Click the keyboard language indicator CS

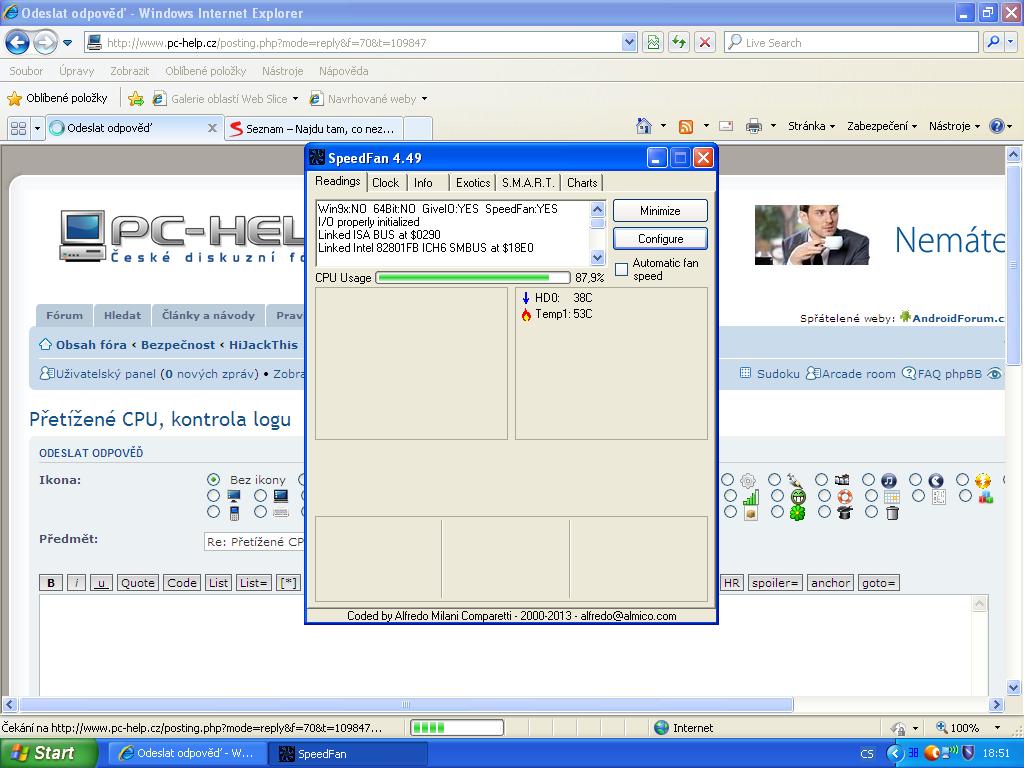pyautogui.click(x=867, y=754)
